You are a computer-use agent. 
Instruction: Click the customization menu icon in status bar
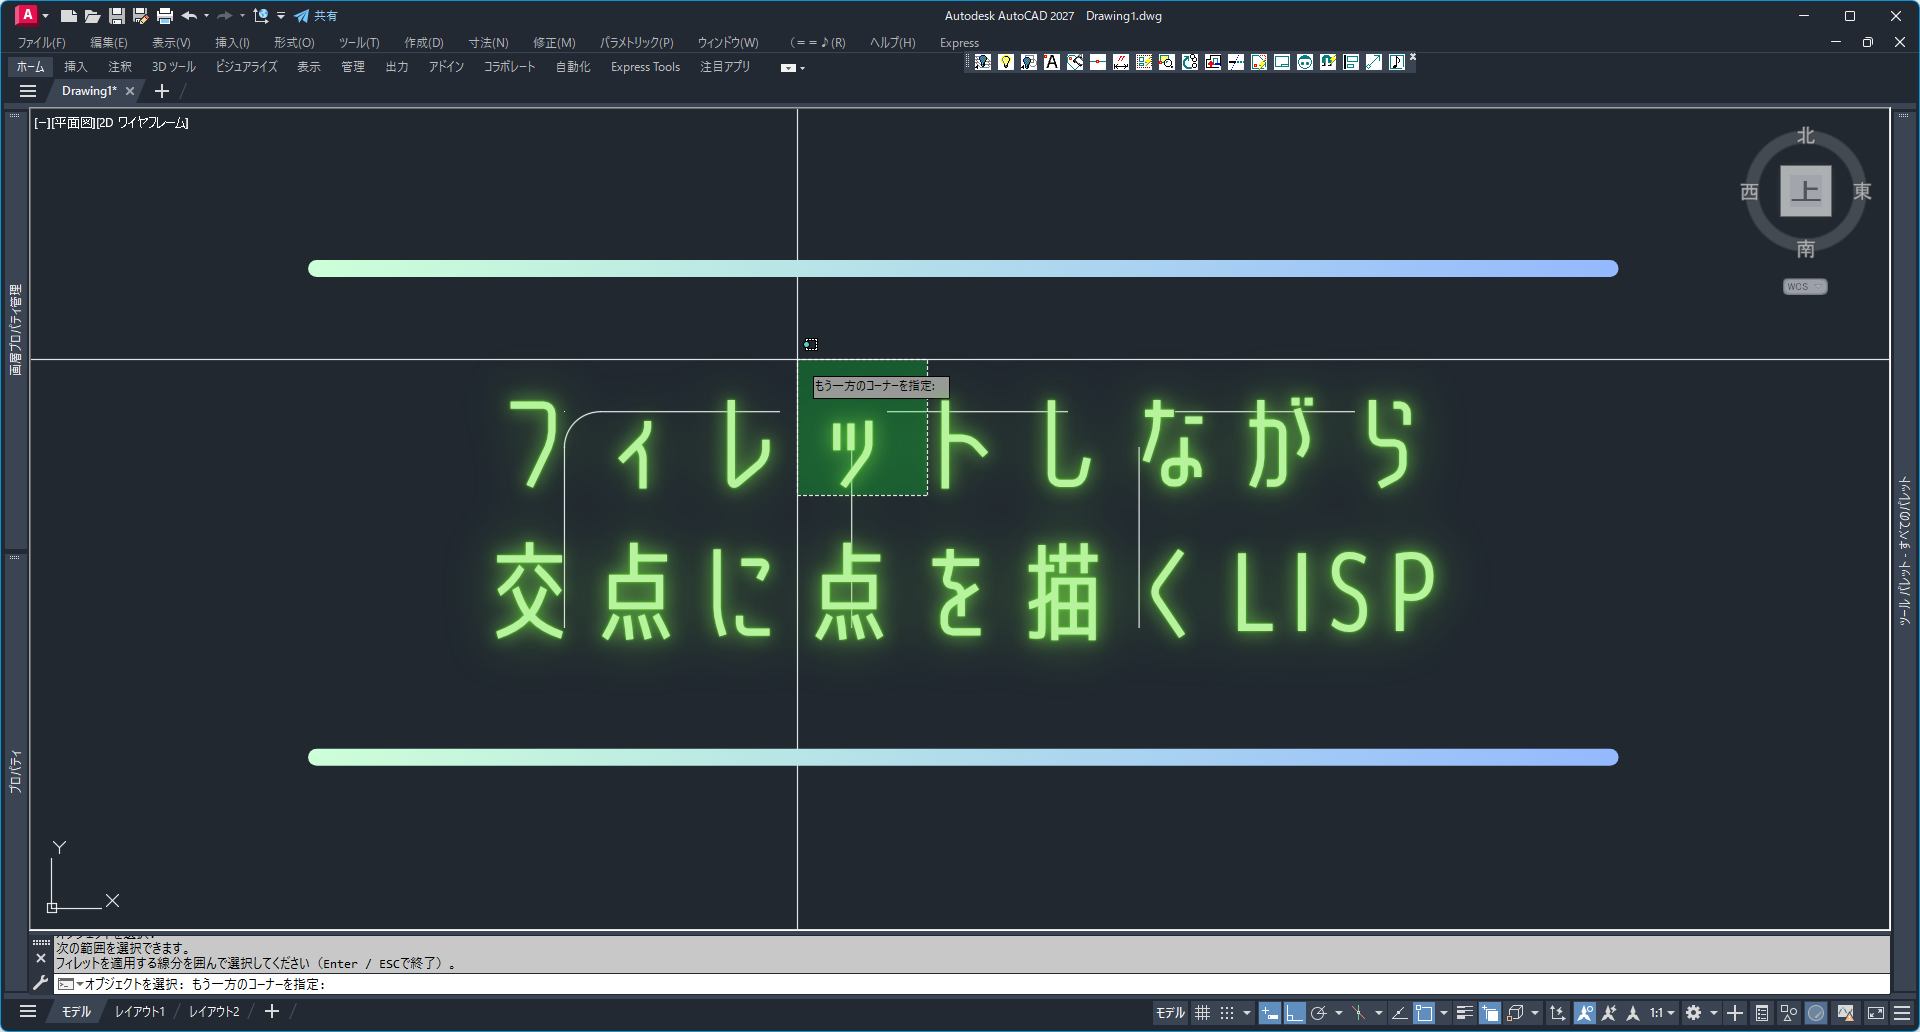1902,1013
